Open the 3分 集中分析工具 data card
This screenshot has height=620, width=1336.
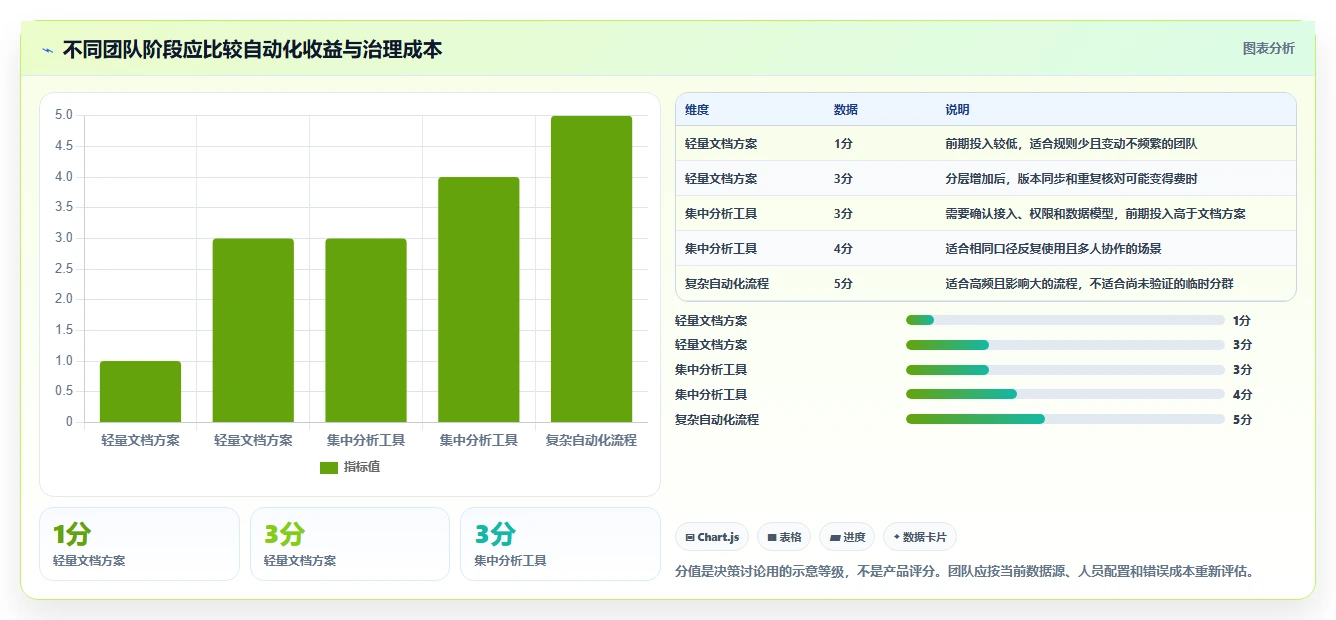click(560, 544)
